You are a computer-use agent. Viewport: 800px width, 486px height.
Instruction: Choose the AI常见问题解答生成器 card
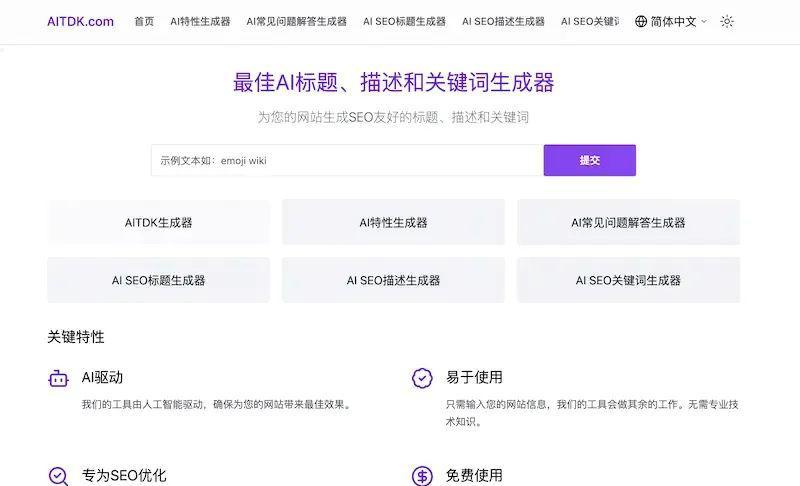628,223
